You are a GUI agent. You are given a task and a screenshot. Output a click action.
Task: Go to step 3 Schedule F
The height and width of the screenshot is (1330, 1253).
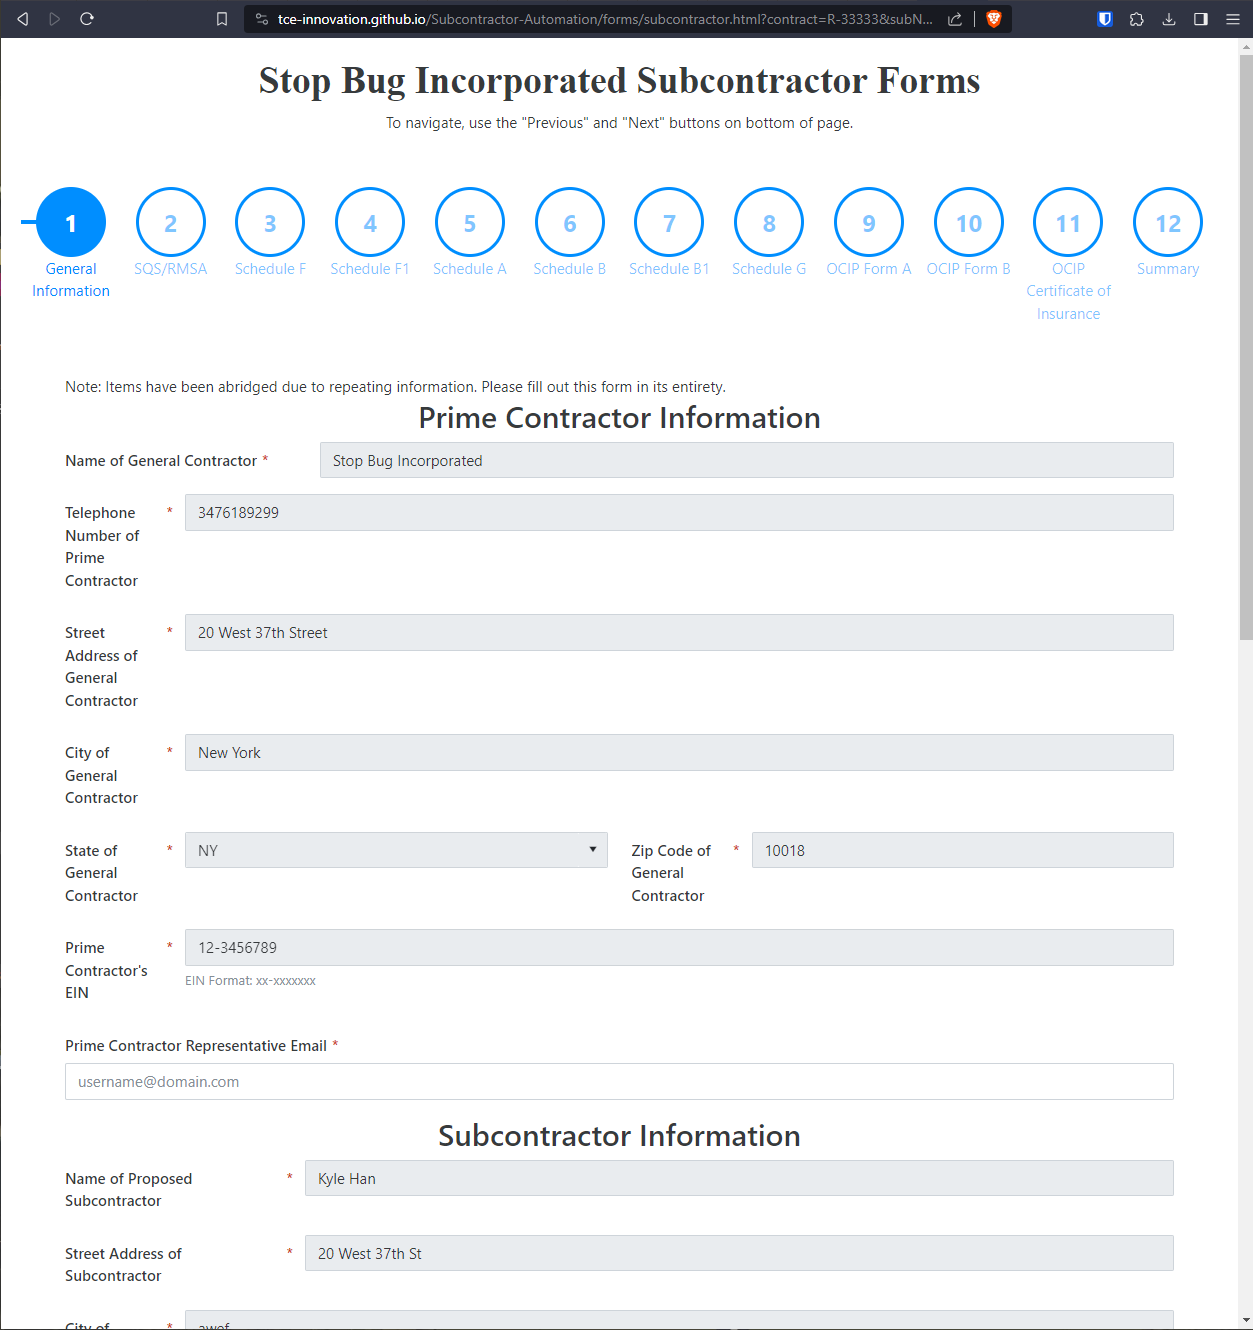[x=270, y=222]
